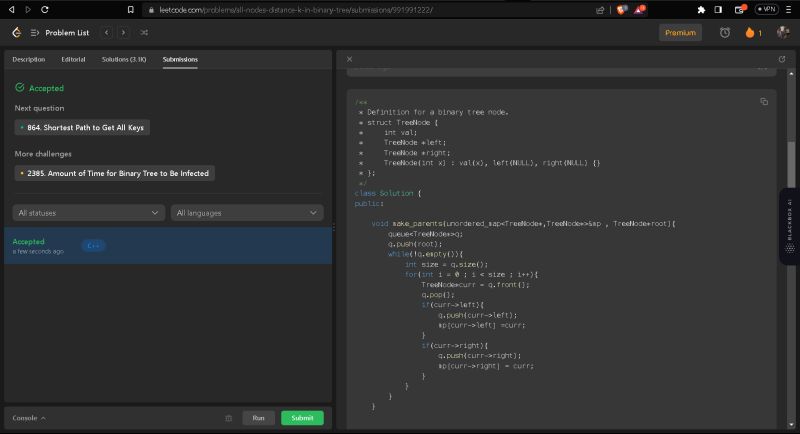Go forward in browser history

pyautogui.click(x=28, y=10)
